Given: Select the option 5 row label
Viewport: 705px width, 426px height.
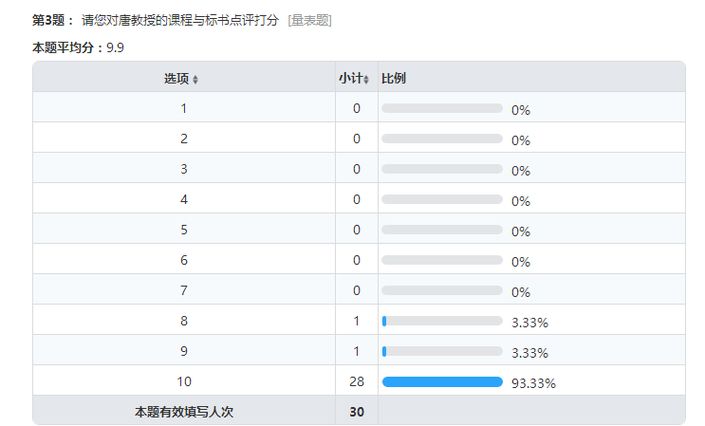Looking at the screenshot, I should point(184,230).
